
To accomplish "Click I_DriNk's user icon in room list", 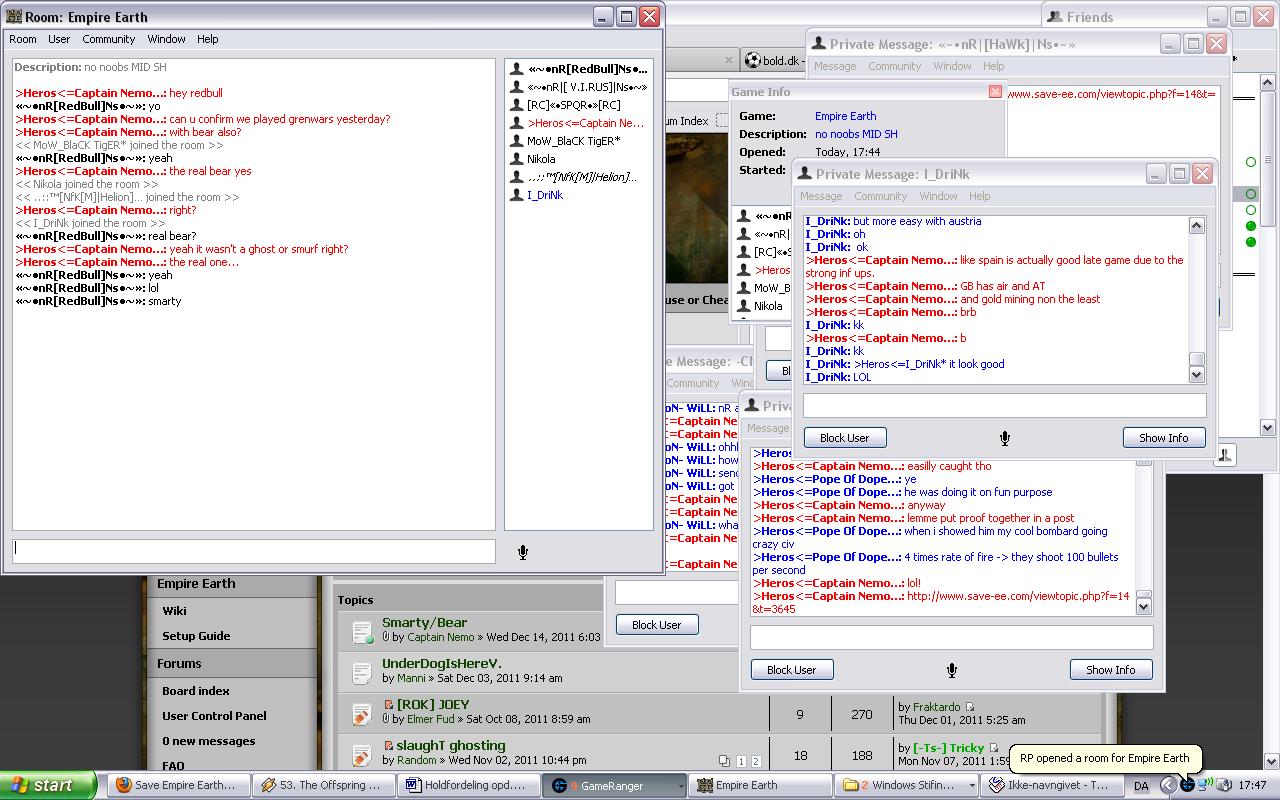I will click(x=516, y=195).
